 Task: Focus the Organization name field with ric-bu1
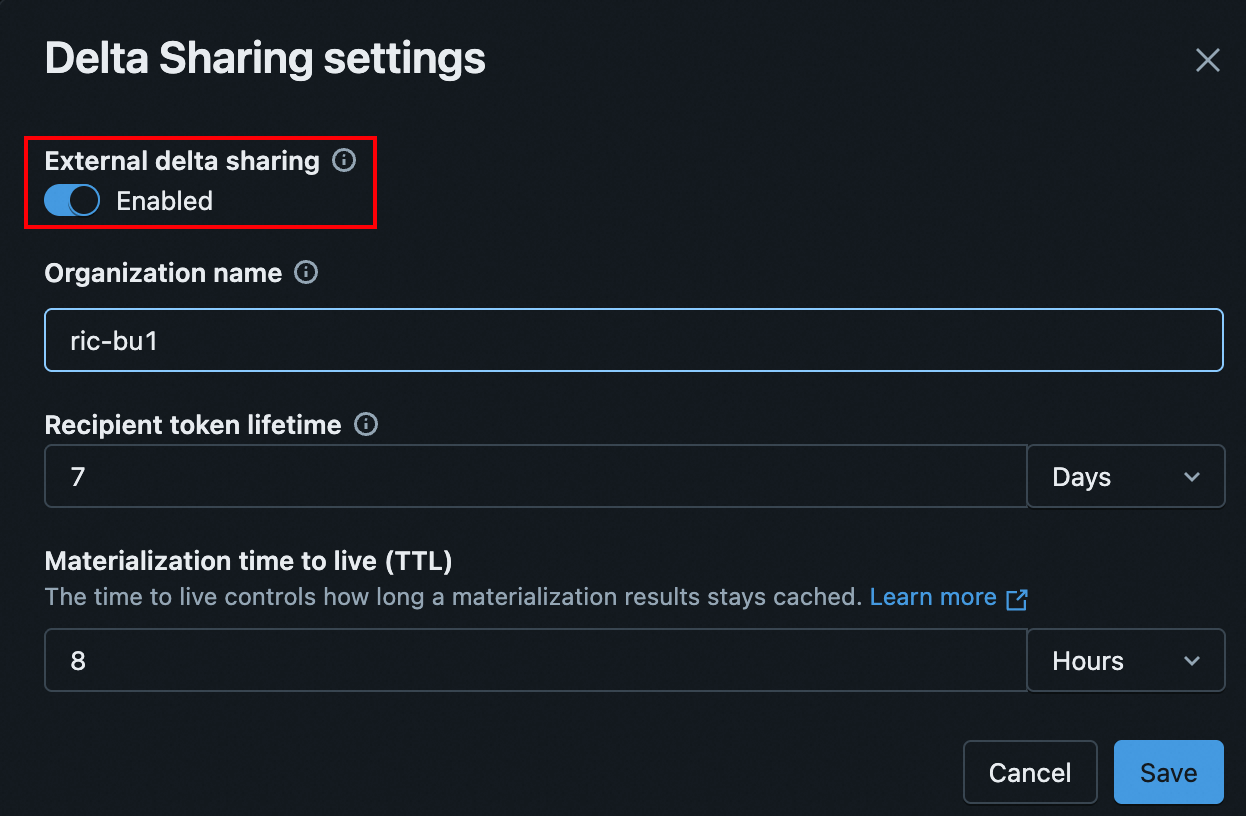tap(634, 341)
